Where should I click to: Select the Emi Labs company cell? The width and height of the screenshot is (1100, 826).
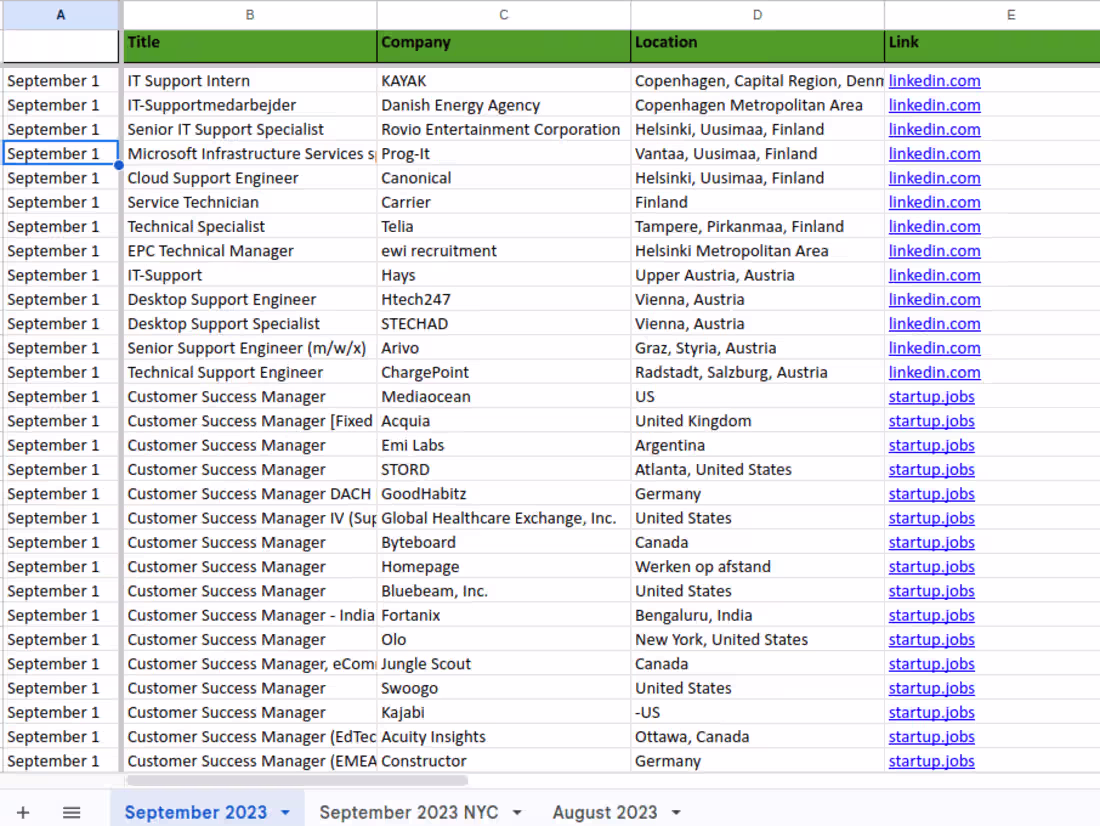point(504,446)
